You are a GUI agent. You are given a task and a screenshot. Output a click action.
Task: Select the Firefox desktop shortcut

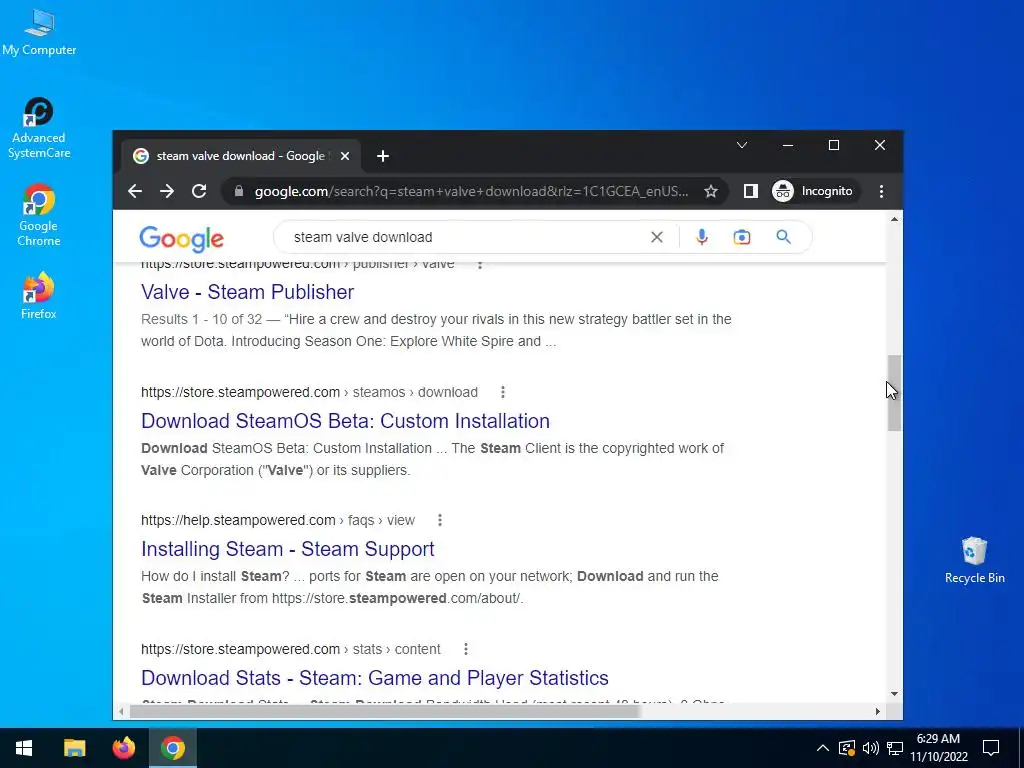[x=39, y=295]
